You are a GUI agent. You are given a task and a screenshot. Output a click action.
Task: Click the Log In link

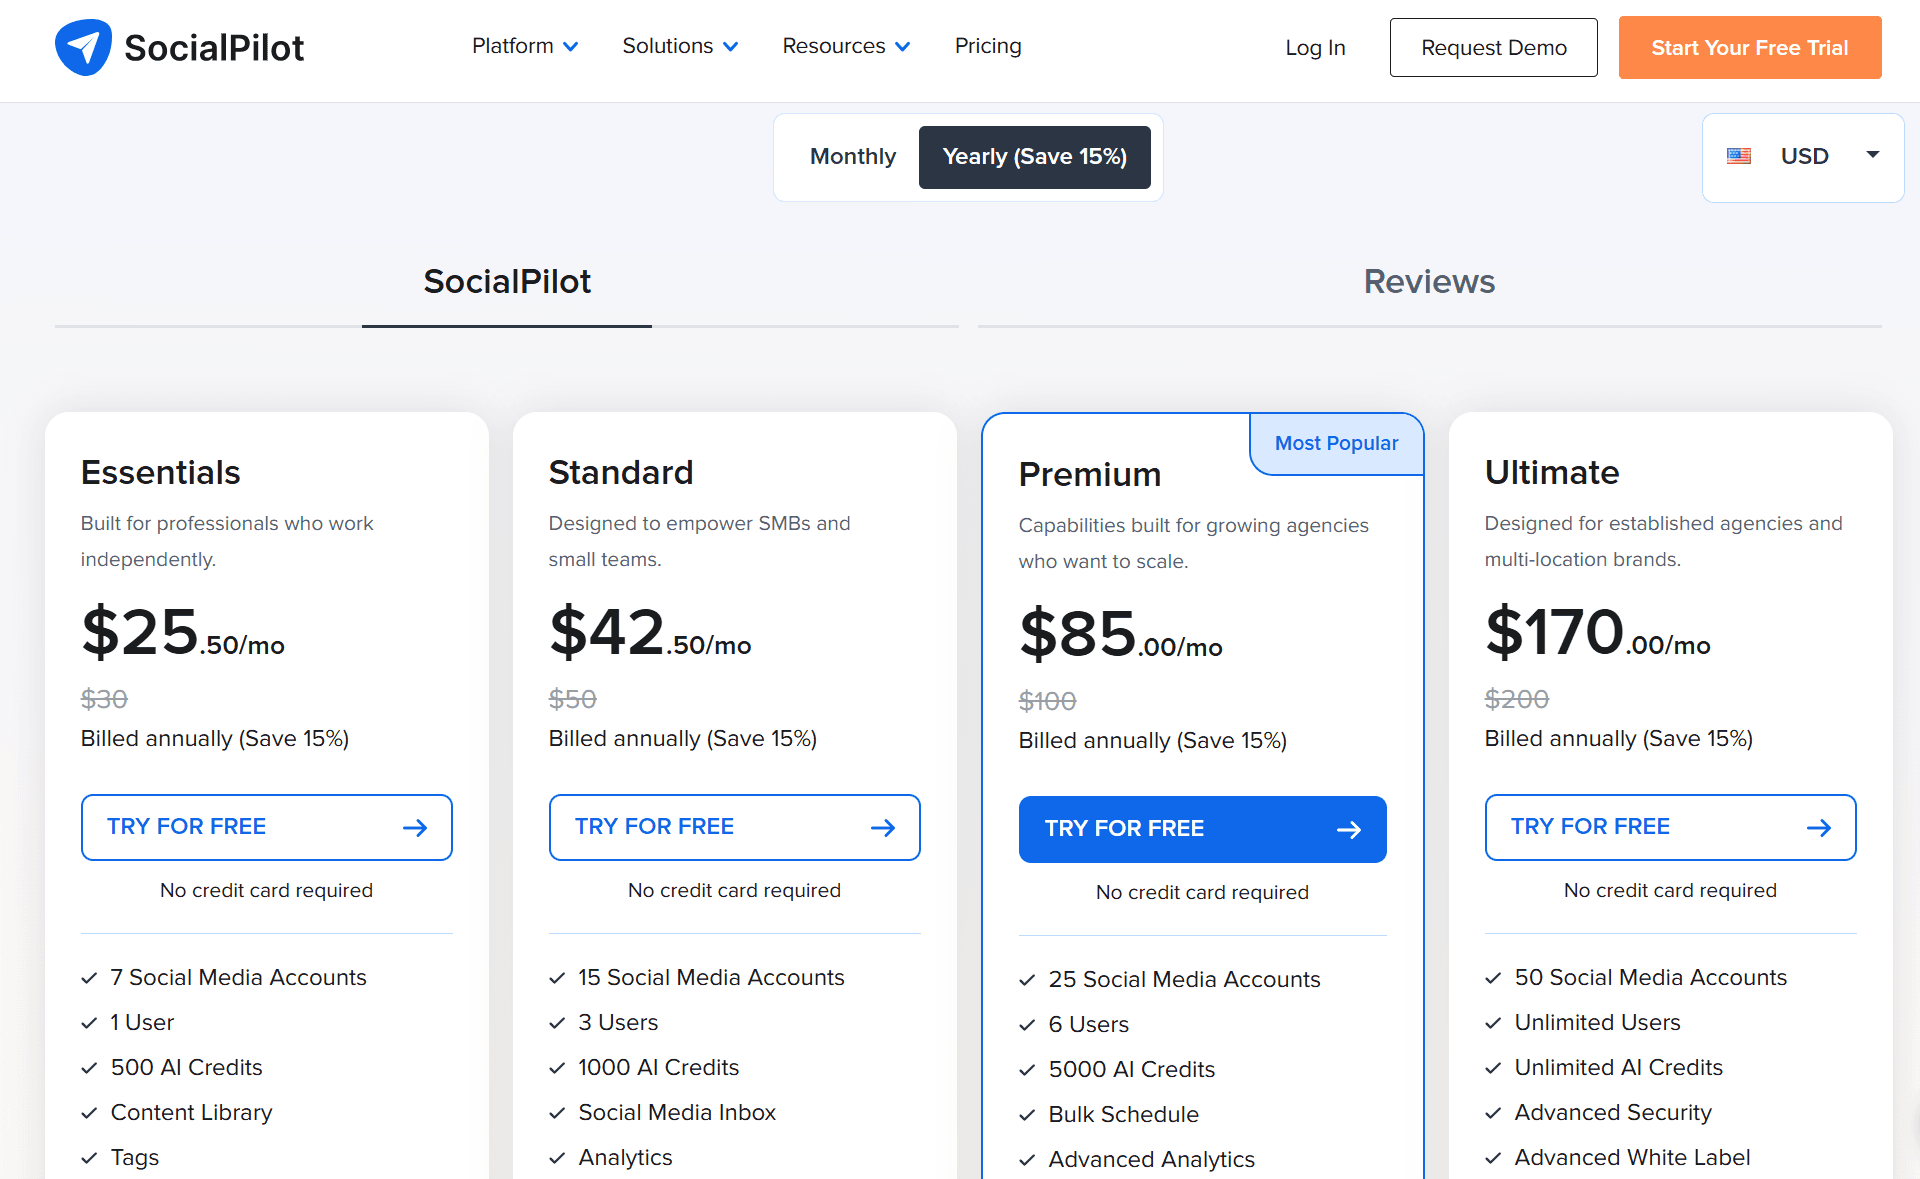(x=1315, y=48)
